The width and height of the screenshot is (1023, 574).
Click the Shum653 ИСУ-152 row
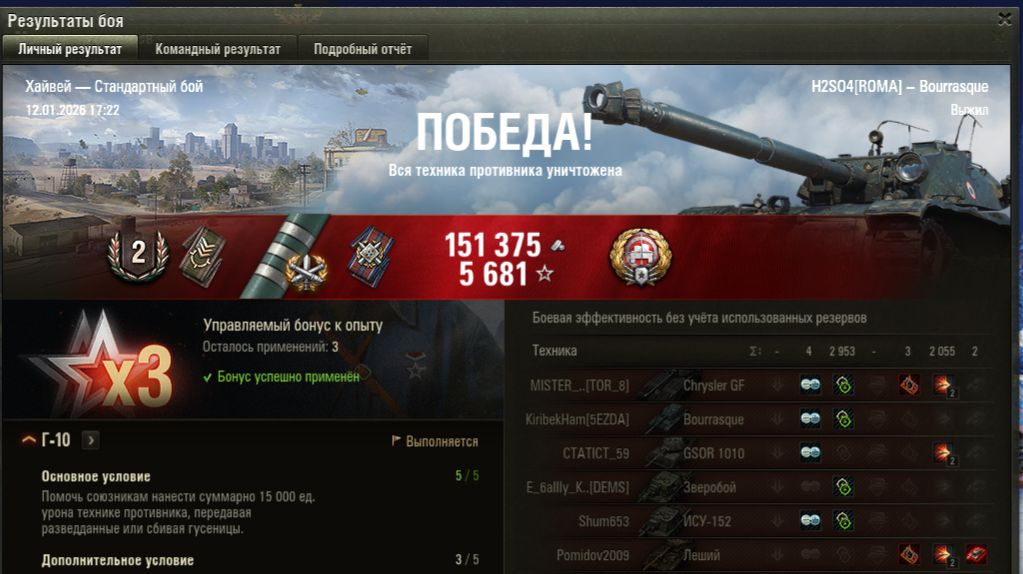pos(757,521)
